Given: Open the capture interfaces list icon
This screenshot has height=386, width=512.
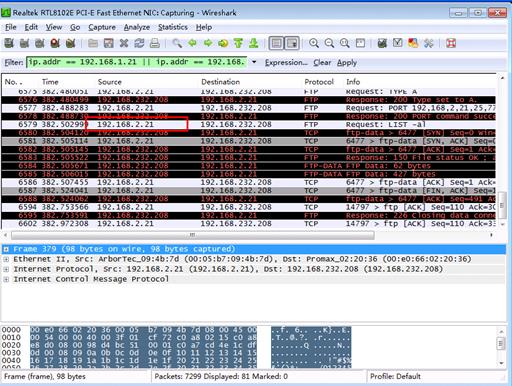Looking at the screenshot, I should pos(9,43).
